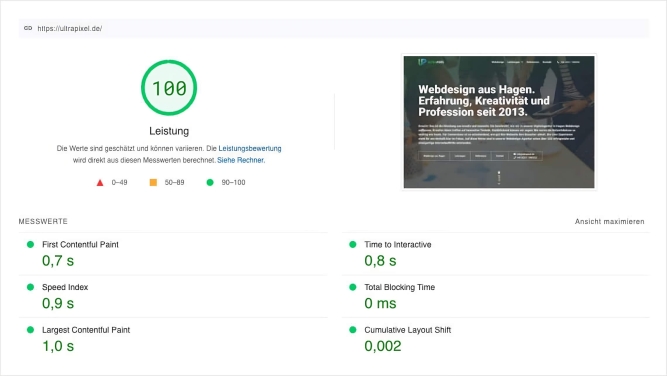
Task: Click the MESSWERTE section heading
Action: coord(43,222)
